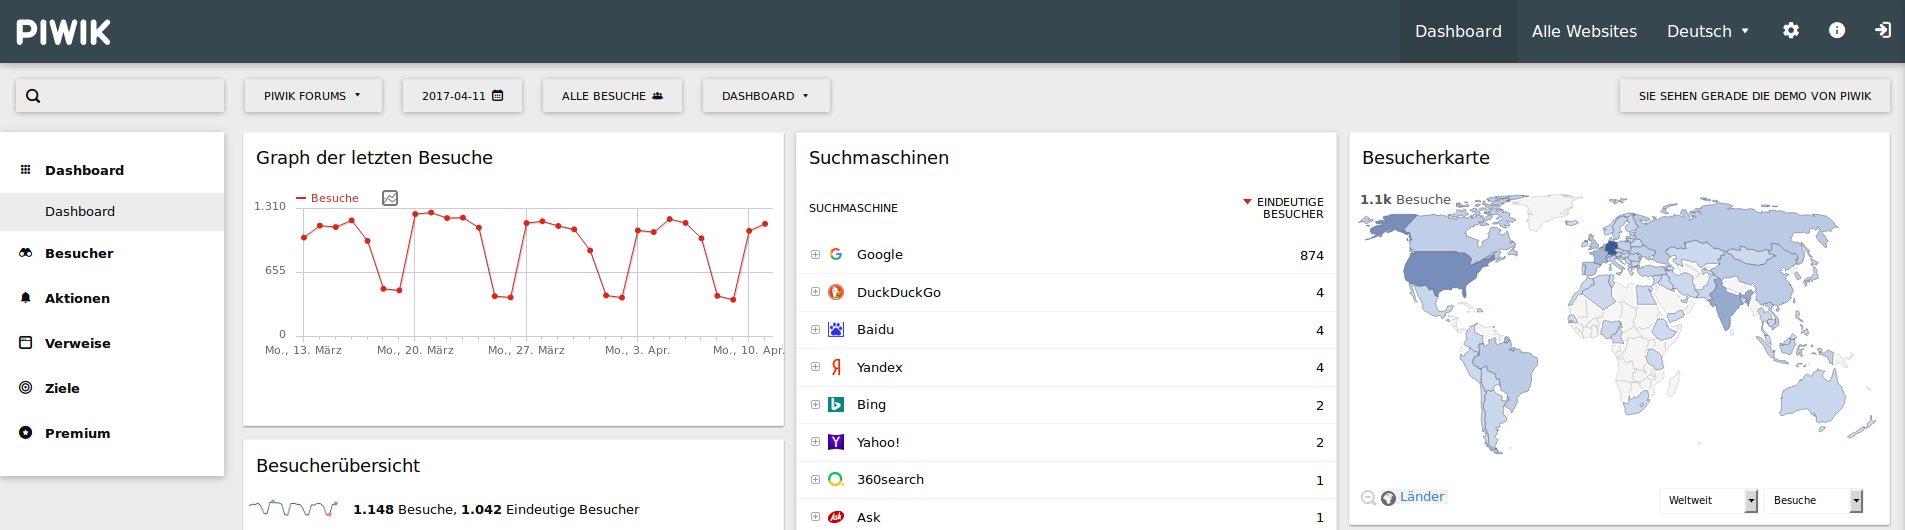Sort by Eindeutige Besucher column header

(1289, 208)
